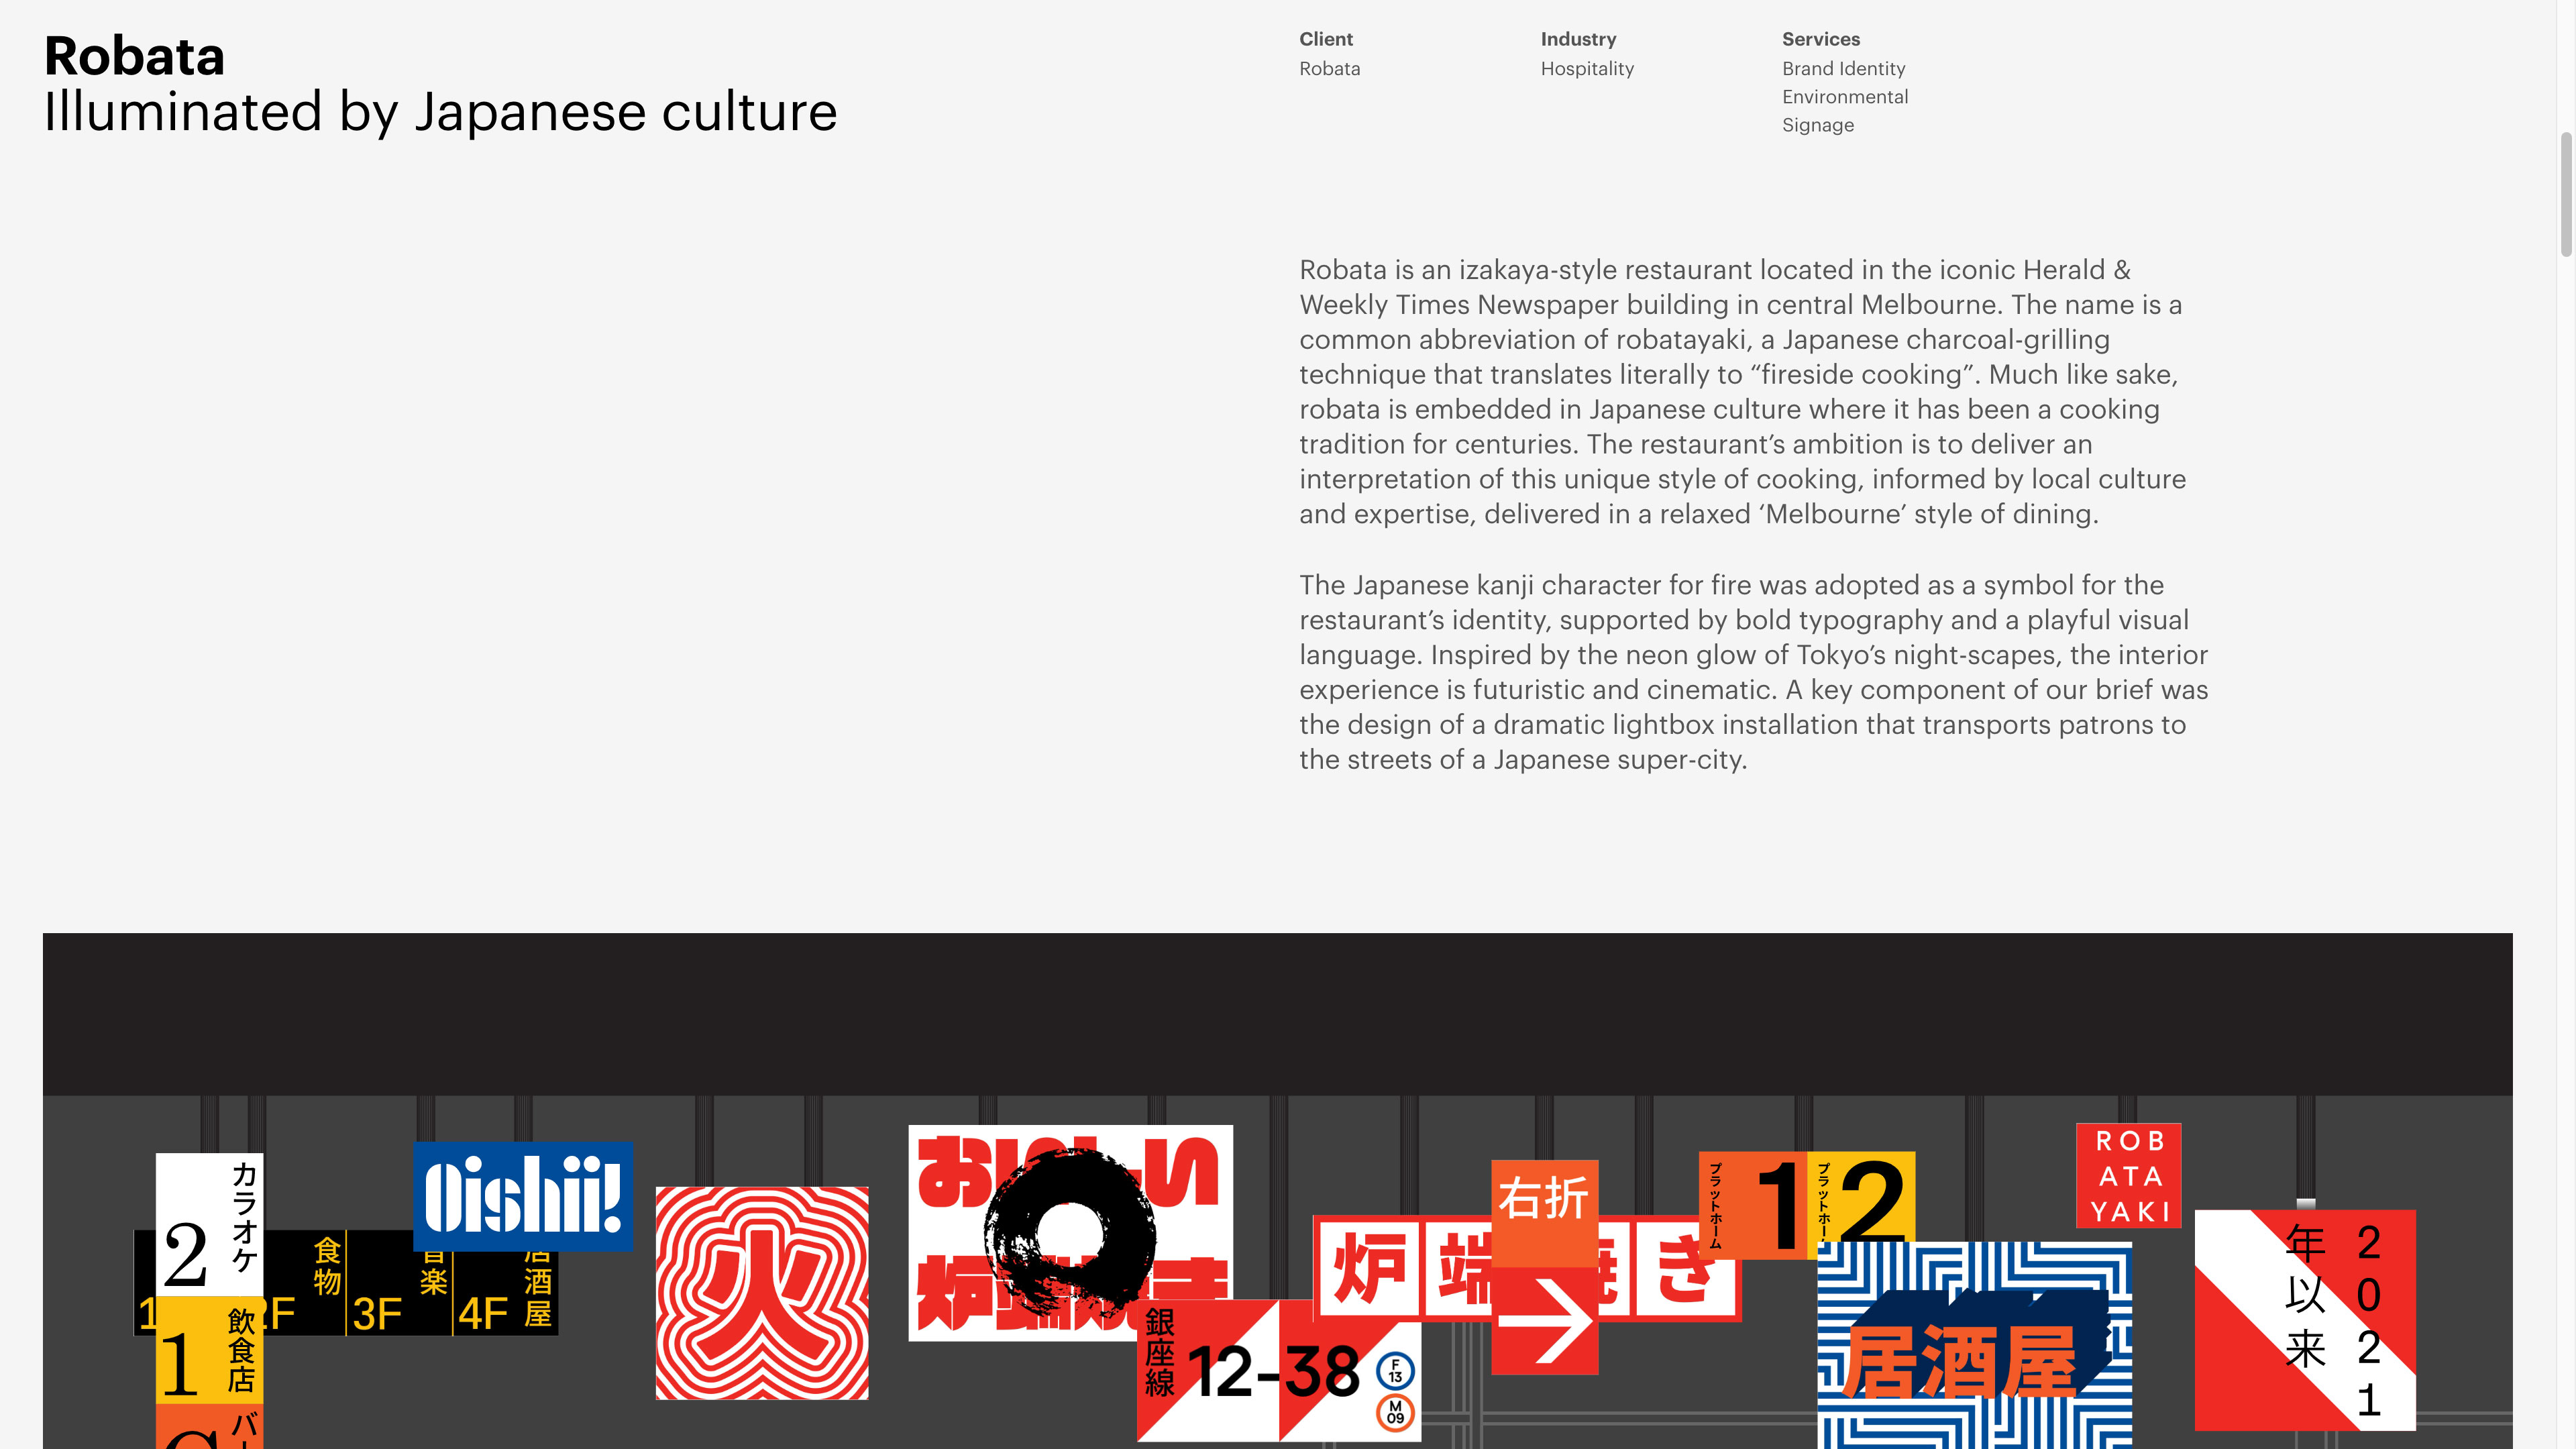Click the Environmental service text
Screen dimensions: 2576x1449
[x=1844, y=97]
